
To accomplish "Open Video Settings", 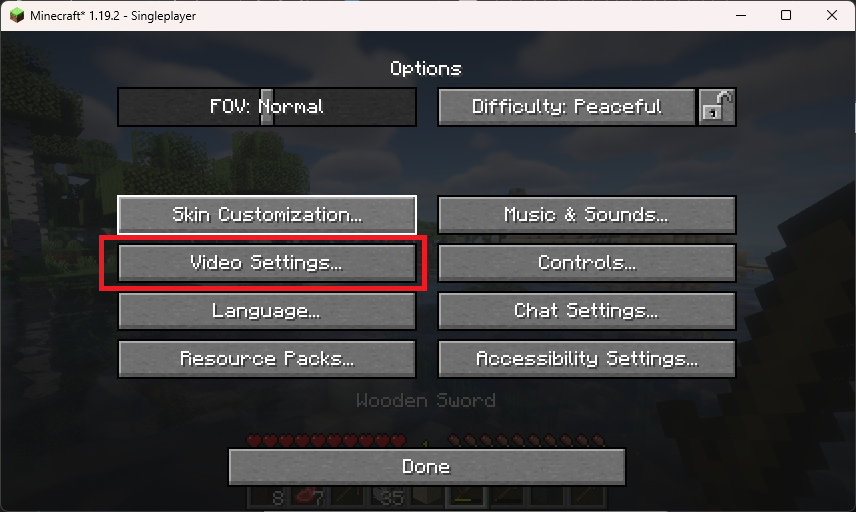I will 267,263.
